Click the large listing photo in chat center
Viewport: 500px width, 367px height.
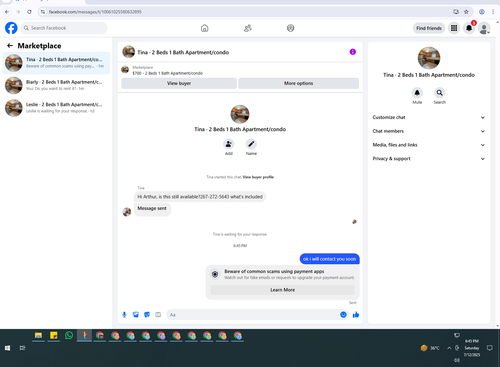pos(240,114)
